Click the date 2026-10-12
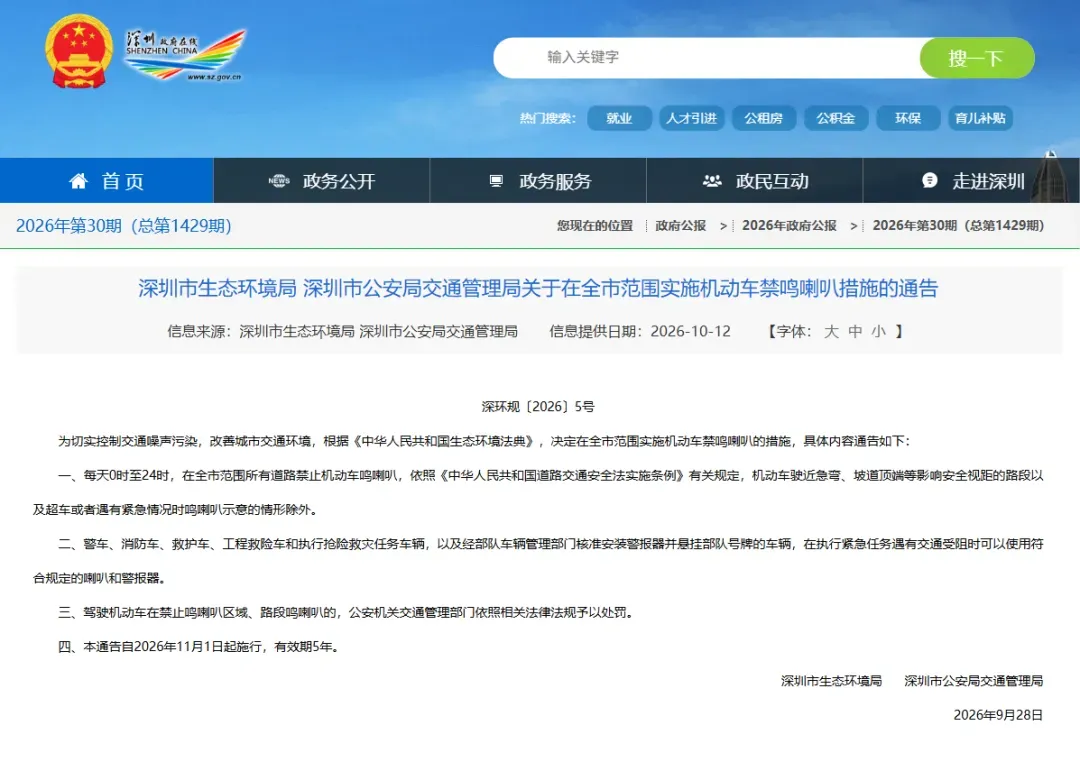The width and height of the screenshot is (1080, 762). [x=690, y=331]
